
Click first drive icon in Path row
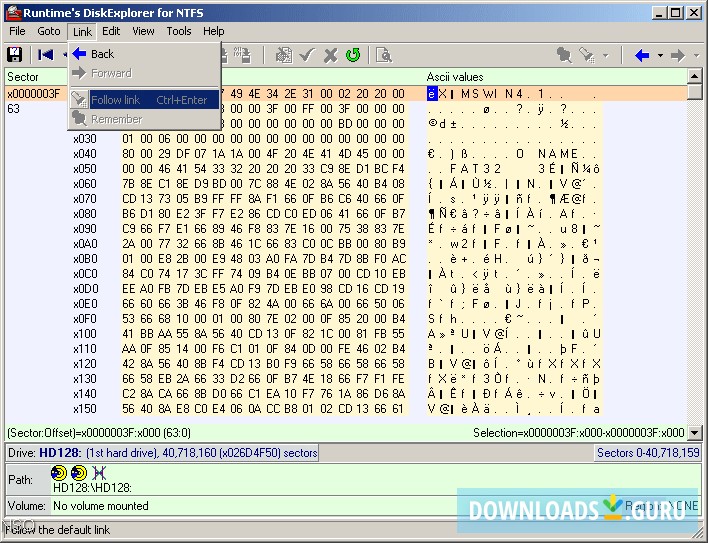click(x=59, y=471)
